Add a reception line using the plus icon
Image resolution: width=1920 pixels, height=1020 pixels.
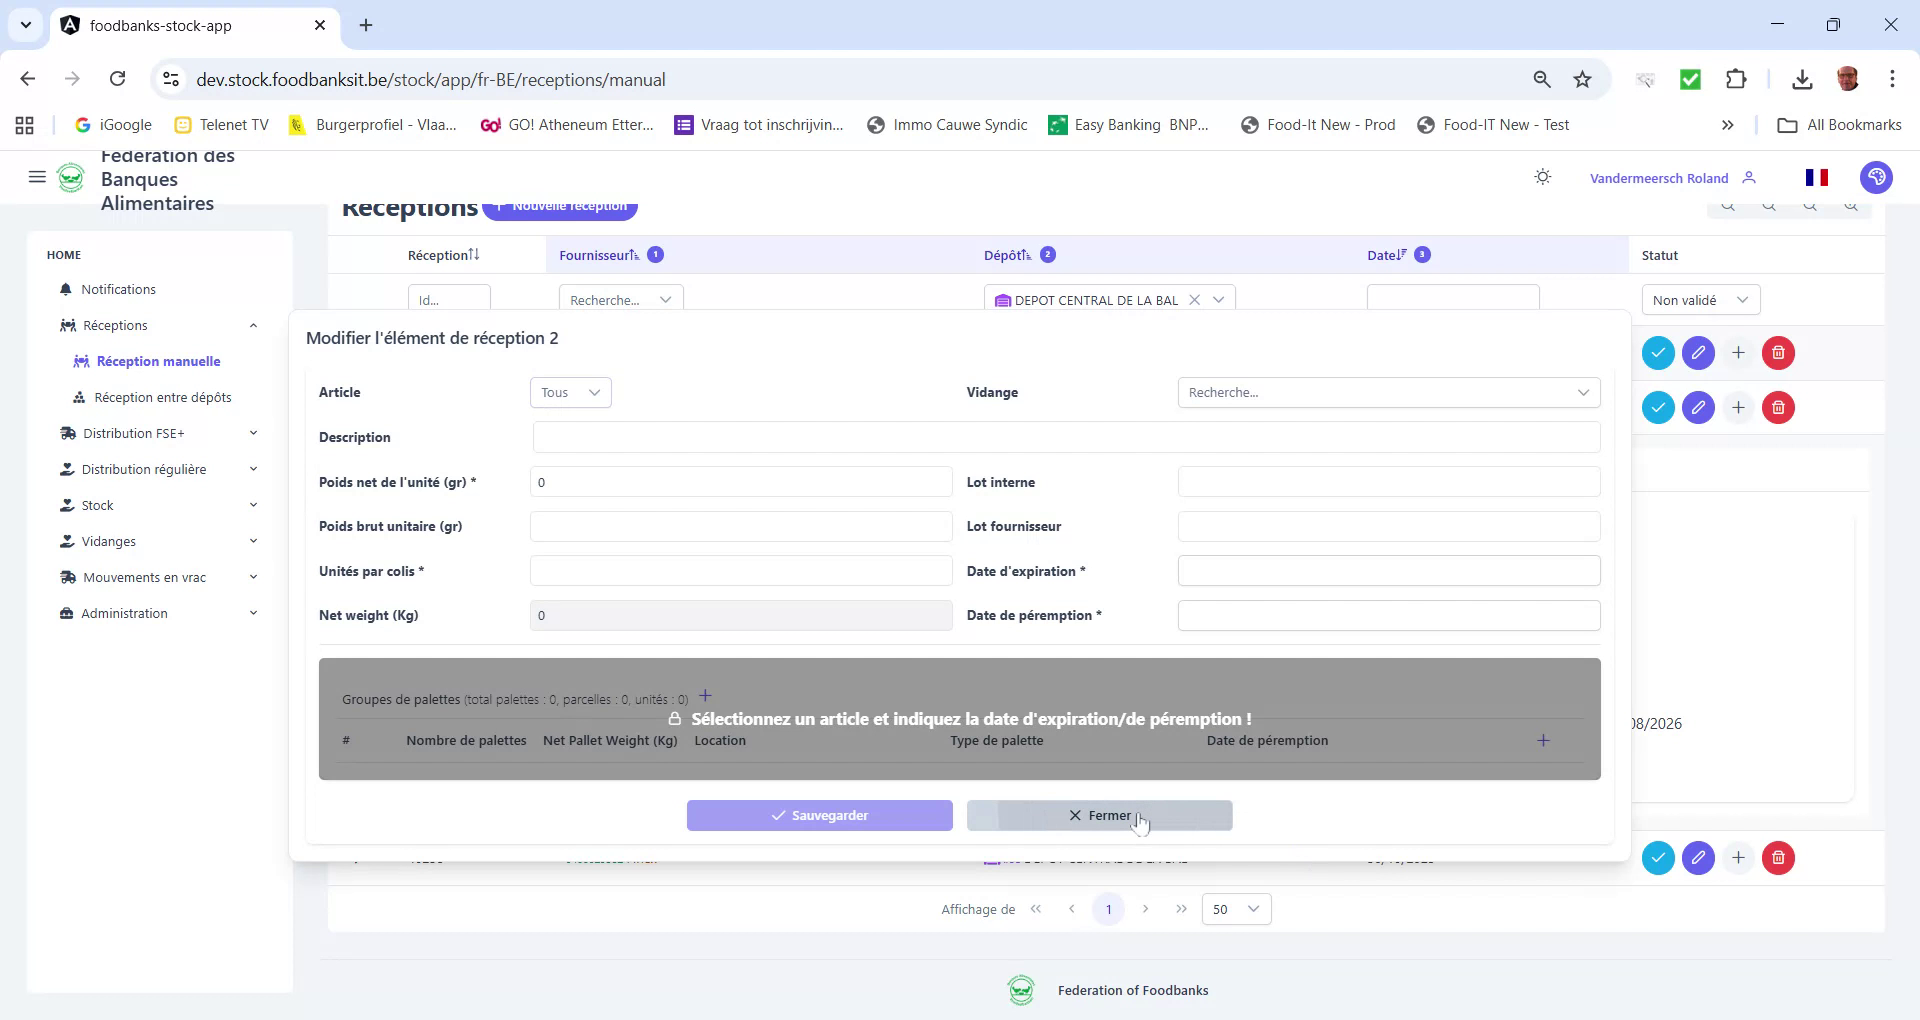[1738, 352]
